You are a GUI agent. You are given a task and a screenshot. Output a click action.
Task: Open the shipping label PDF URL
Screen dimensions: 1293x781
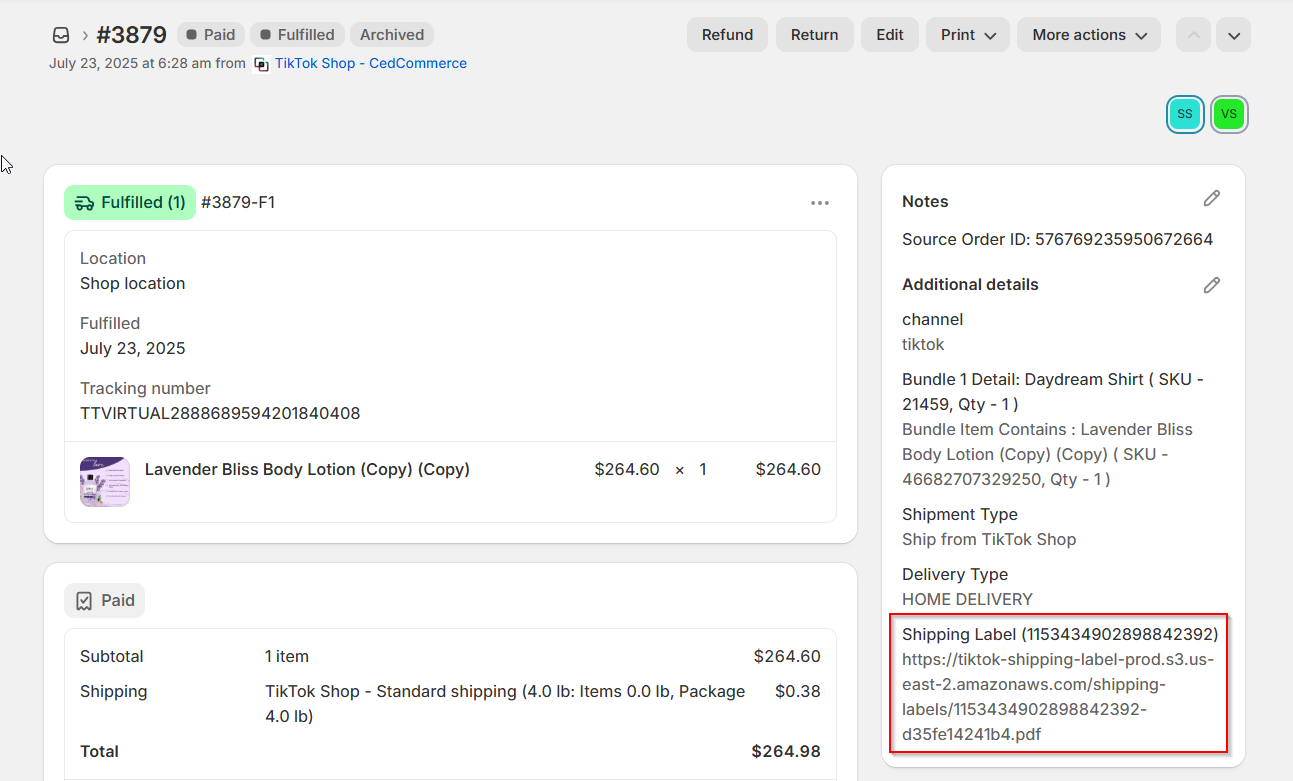click(1058, 697)
